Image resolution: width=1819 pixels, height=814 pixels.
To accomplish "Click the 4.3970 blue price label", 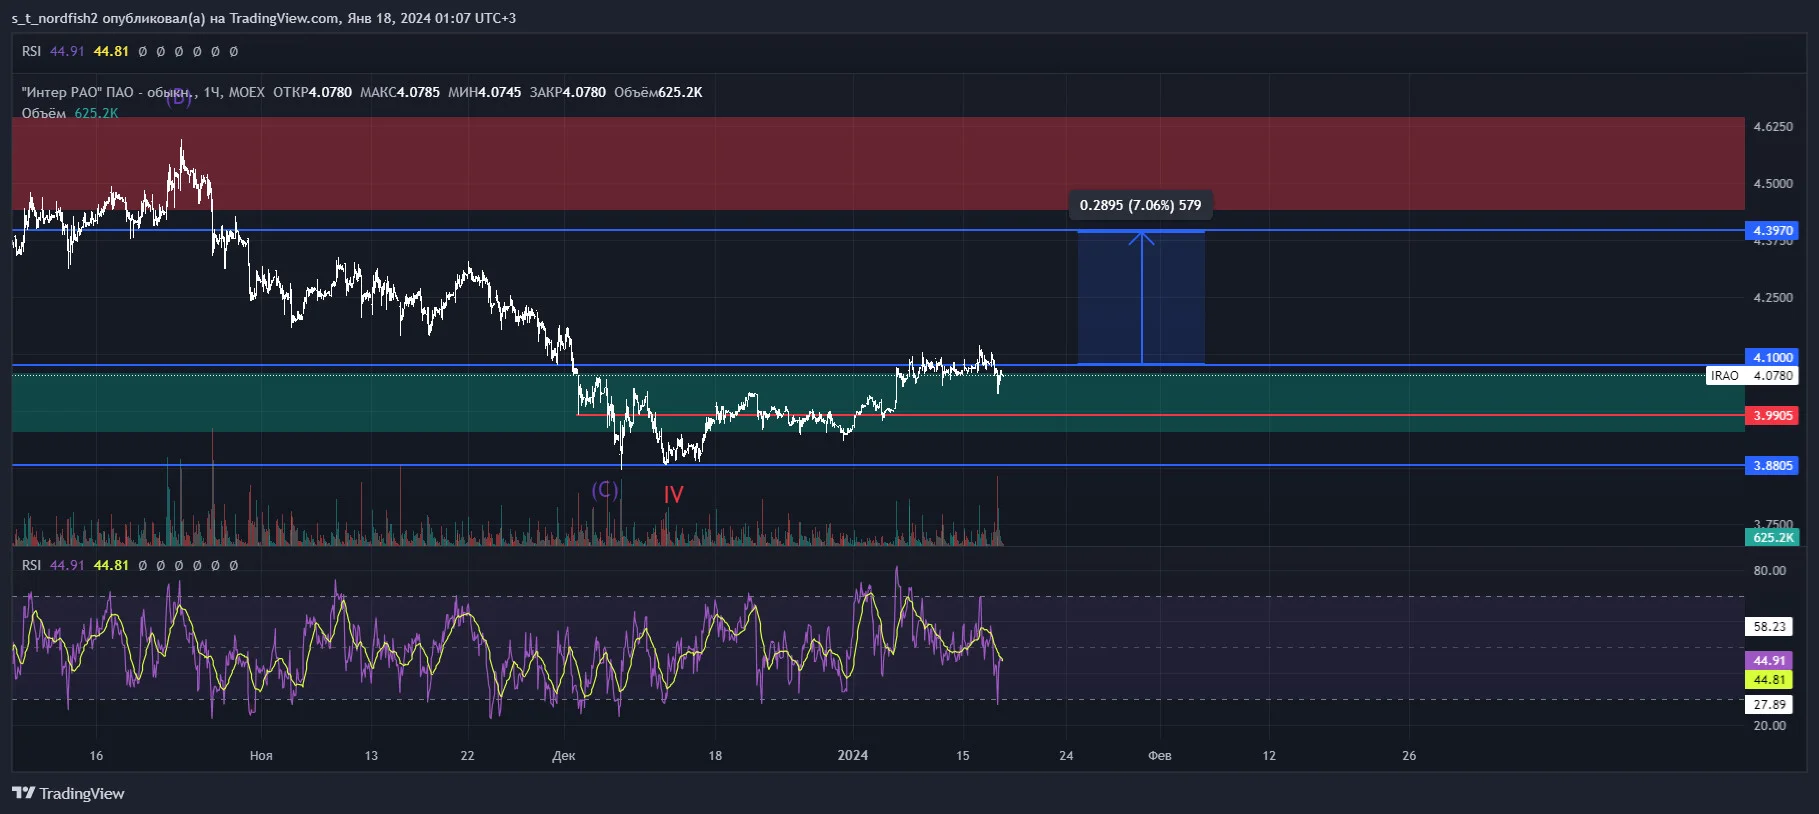I will tap(1772, 230).
